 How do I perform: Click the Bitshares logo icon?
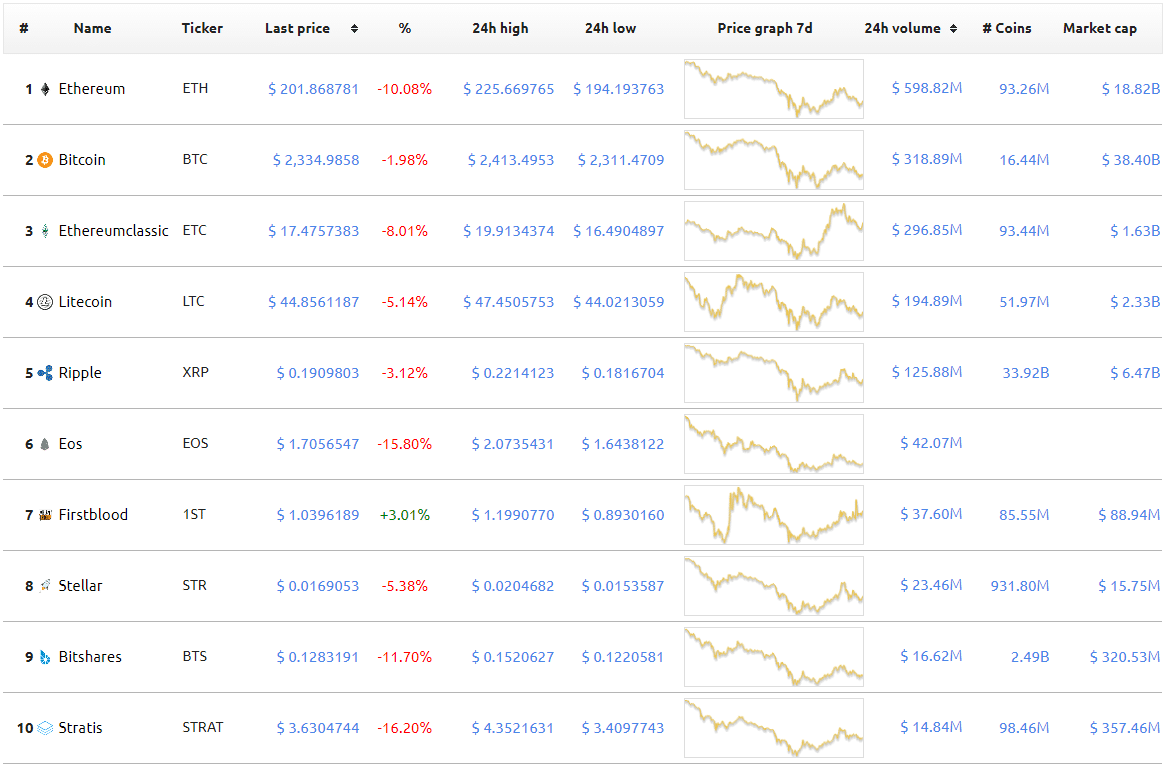[x=45, y=657]
